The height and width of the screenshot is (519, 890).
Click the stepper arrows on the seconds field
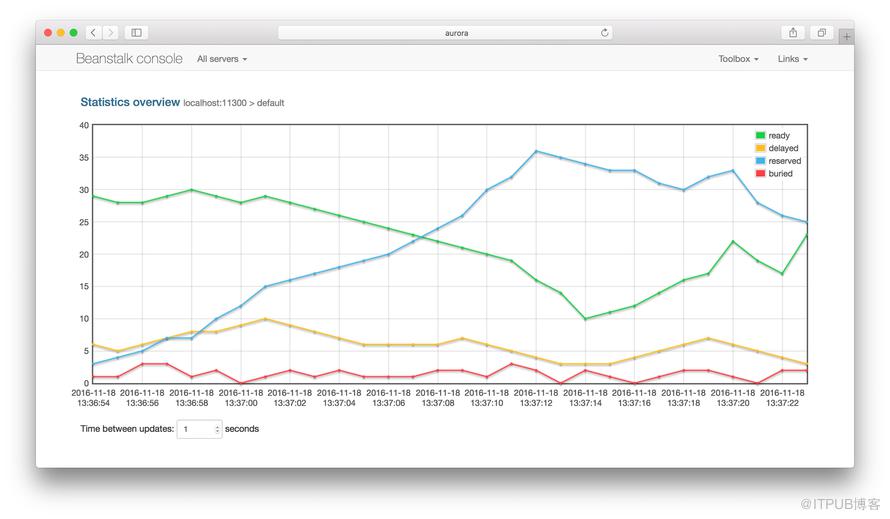point(217,429)
